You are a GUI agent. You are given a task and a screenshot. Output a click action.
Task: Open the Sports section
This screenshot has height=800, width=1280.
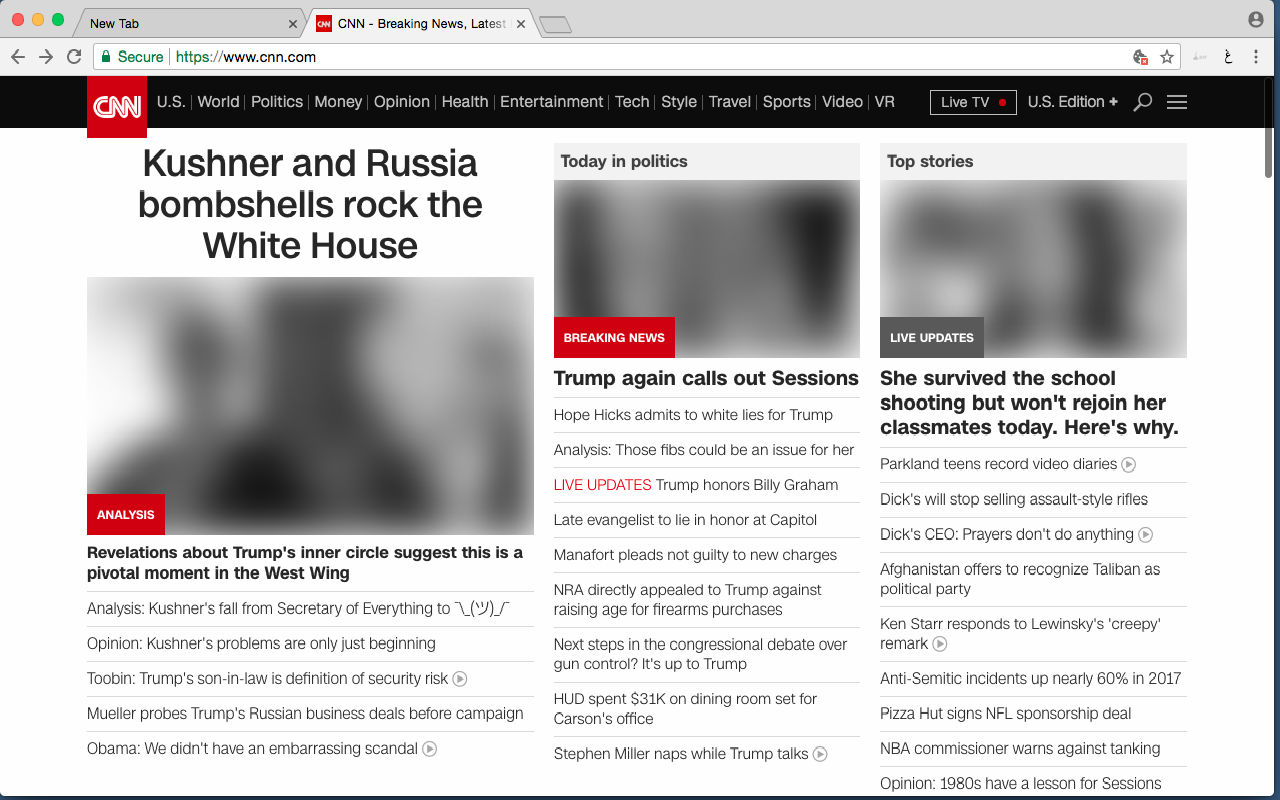787,102
